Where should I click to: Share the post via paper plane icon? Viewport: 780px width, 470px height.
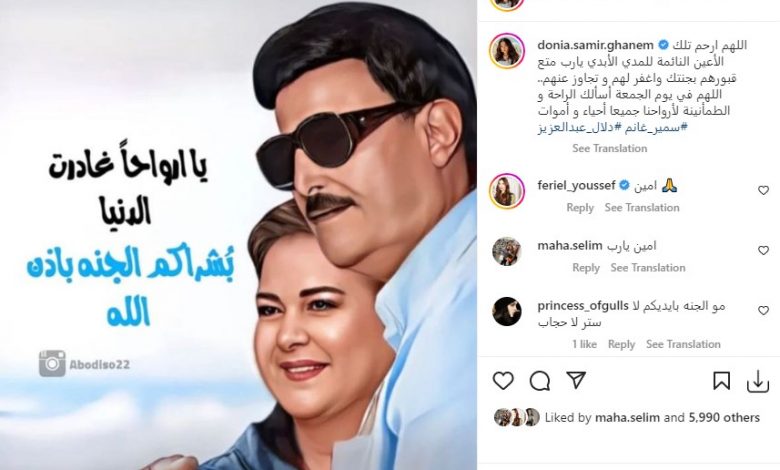[576, 380]
